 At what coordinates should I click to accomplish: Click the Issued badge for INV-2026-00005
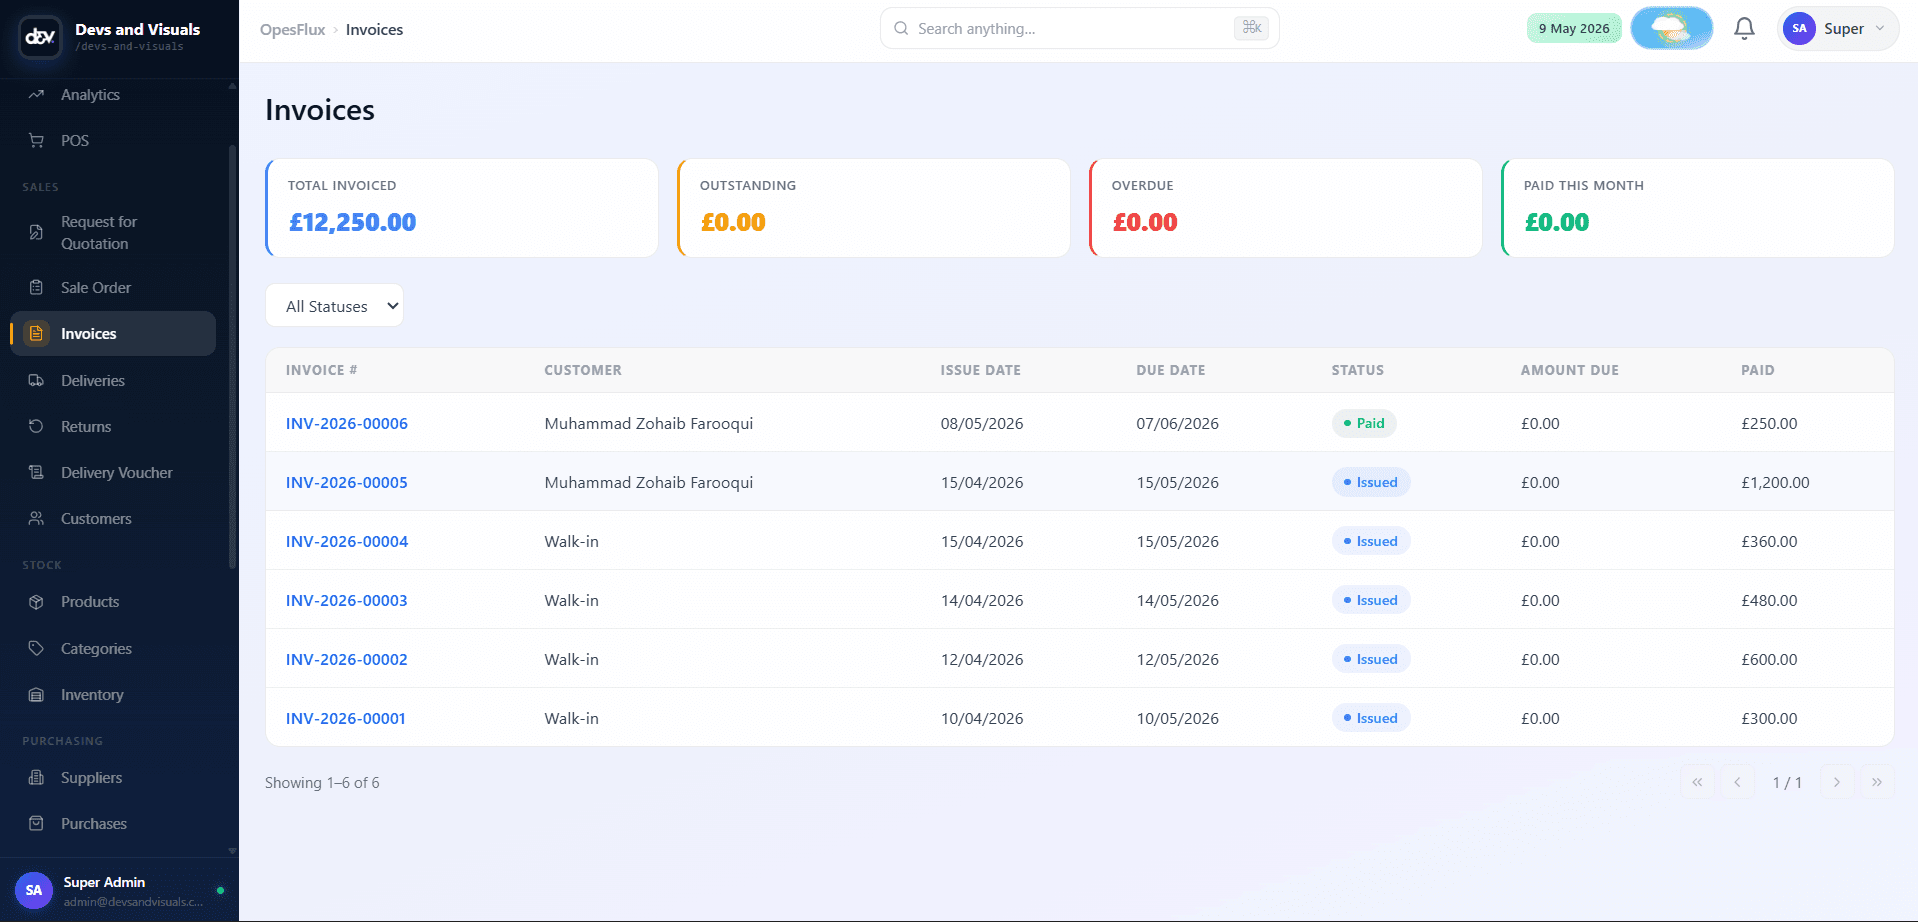1371,482
